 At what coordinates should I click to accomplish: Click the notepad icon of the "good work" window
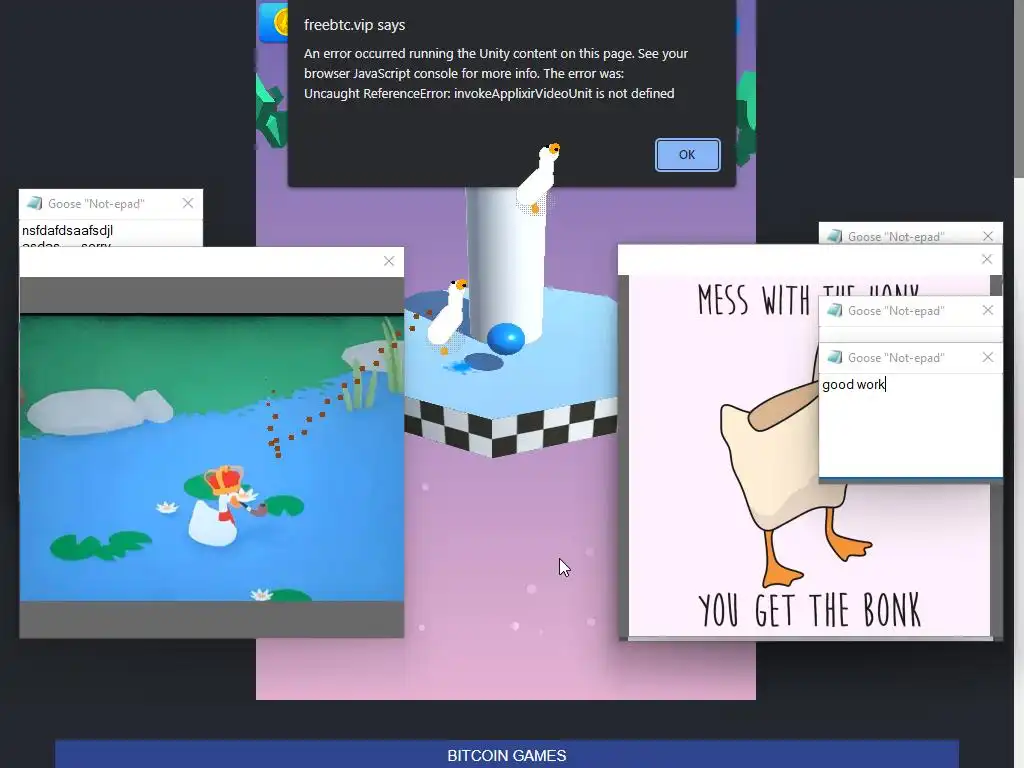point(835,357)
